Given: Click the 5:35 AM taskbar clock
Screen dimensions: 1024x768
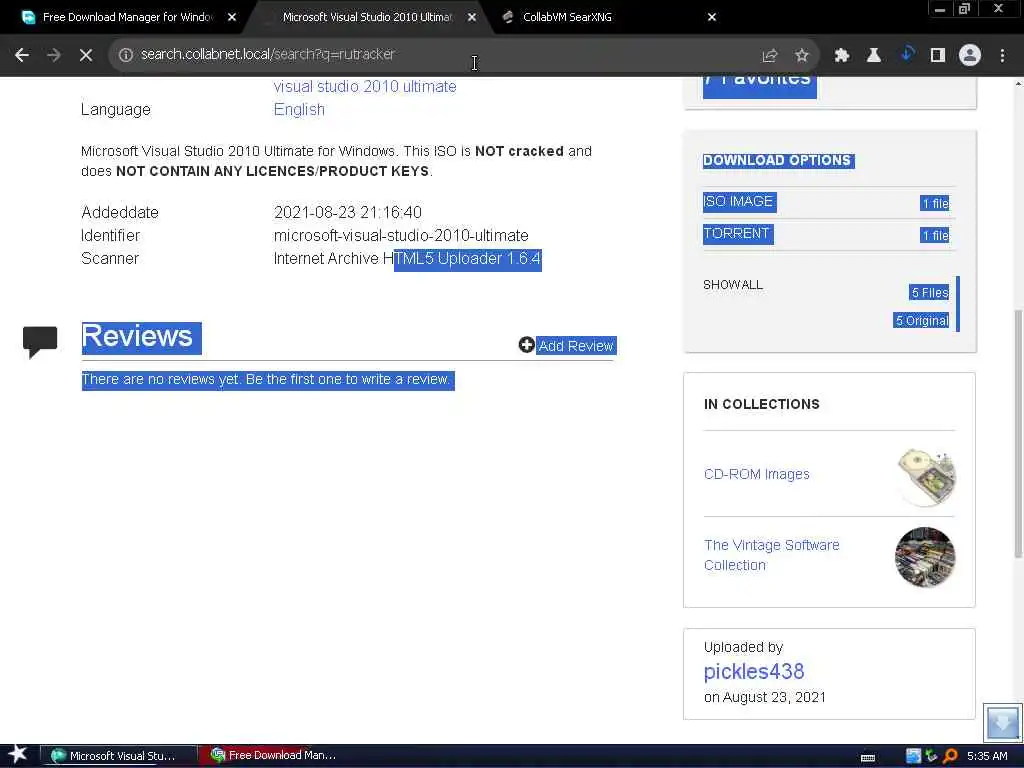Looking at the screenshot, I should pos(987,756).
